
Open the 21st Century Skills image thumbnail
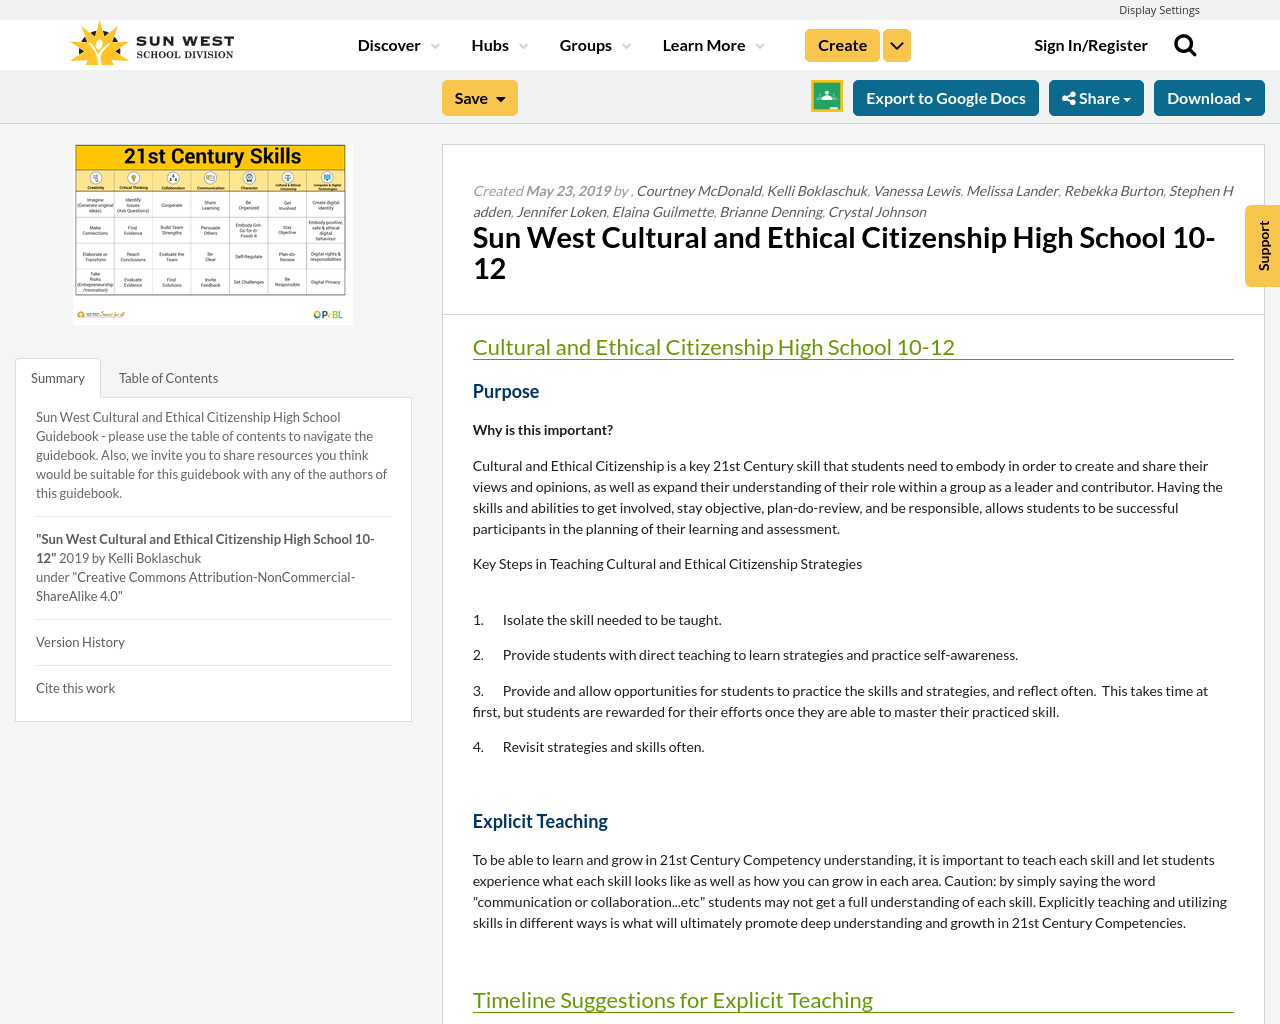tap(213, 234)
